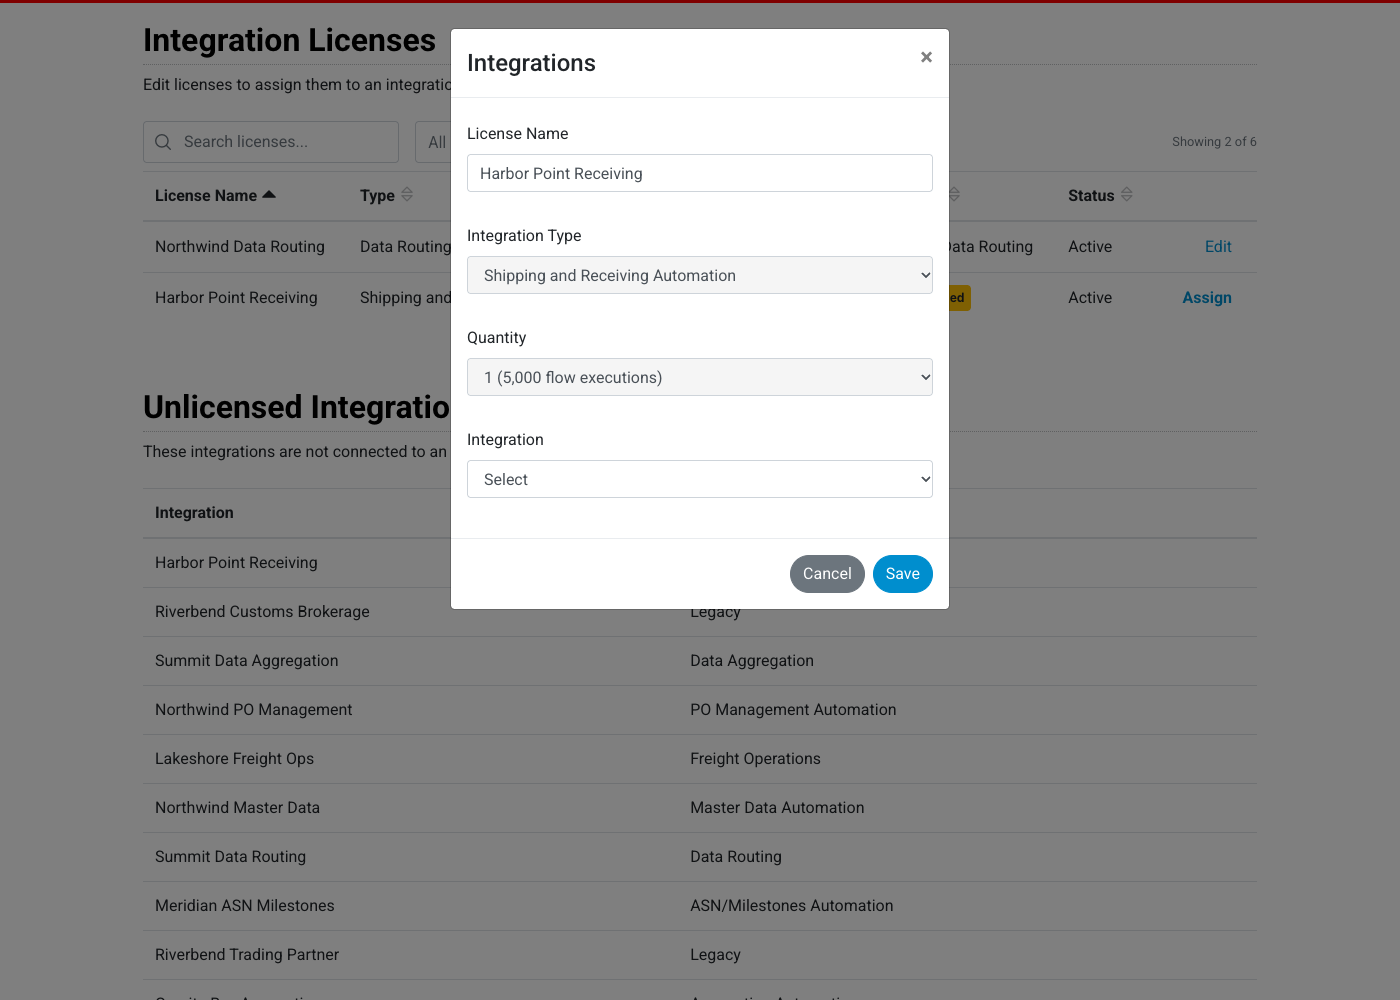Click Meridian ASN Milestones integration

[245, 906]
